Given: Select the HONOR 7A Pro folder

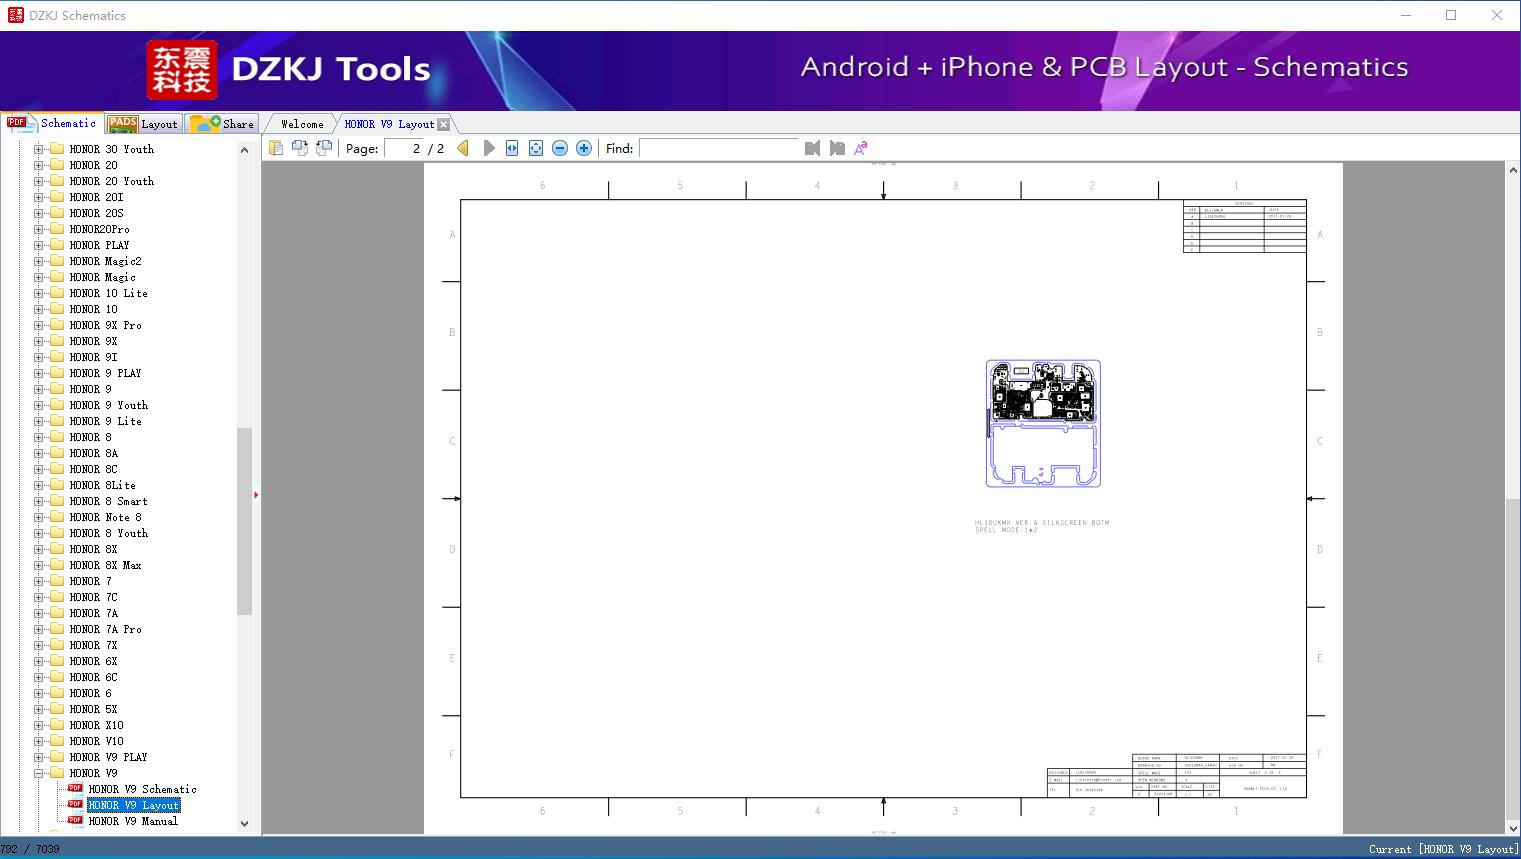Looking at the screenshot, I should pyautogui.click(x=105, y=629).
